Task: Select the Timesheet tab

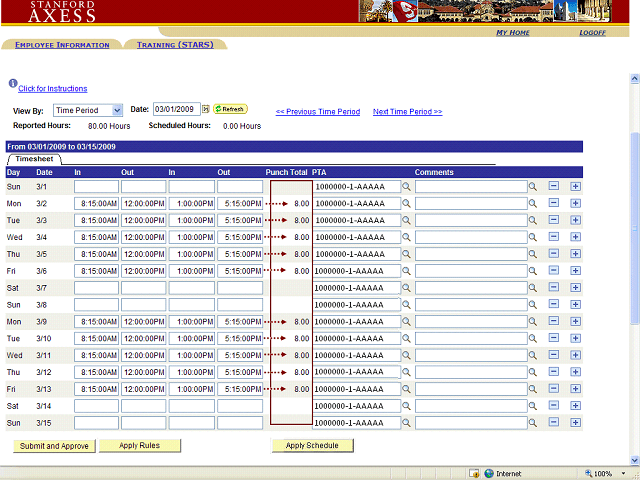Action: [33, 159]
